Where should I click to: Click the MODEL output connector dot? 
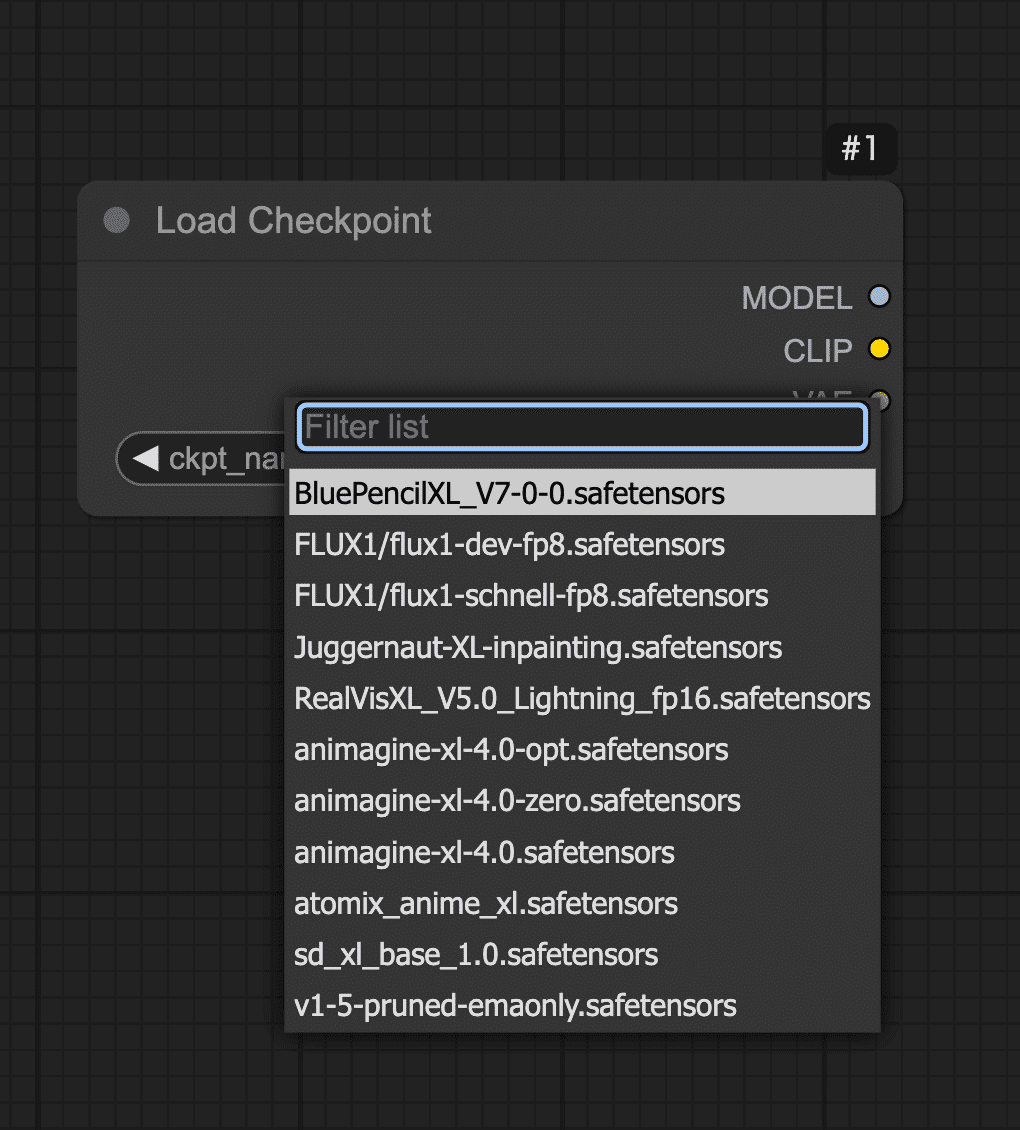pyautogui.click(x=879, y=297)
